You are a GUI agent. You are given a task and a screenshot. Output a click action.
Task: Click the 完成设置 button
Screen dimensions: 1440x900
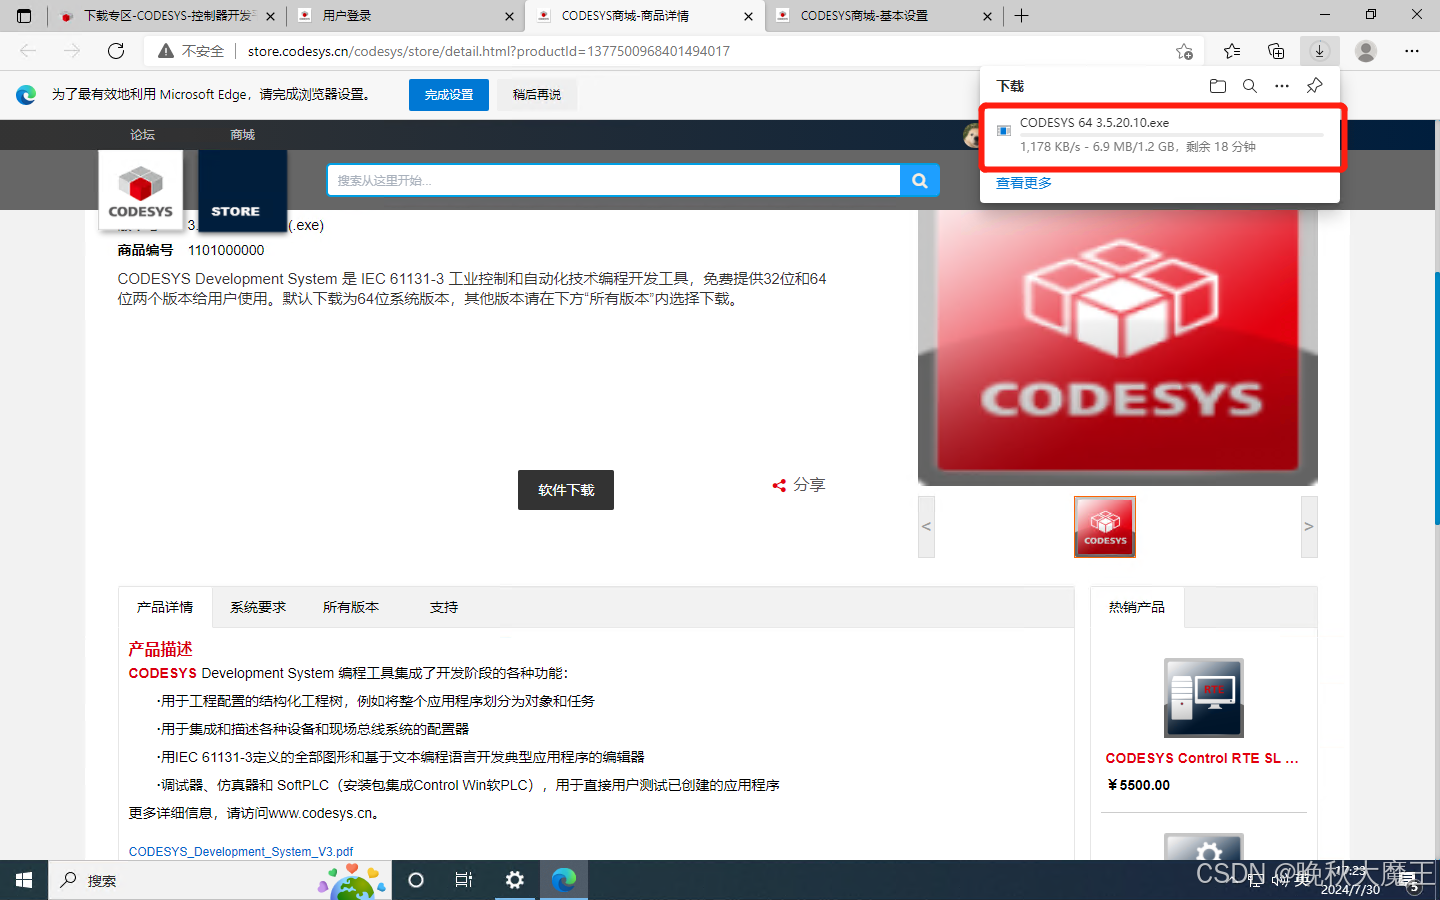[x=449, y=95]
